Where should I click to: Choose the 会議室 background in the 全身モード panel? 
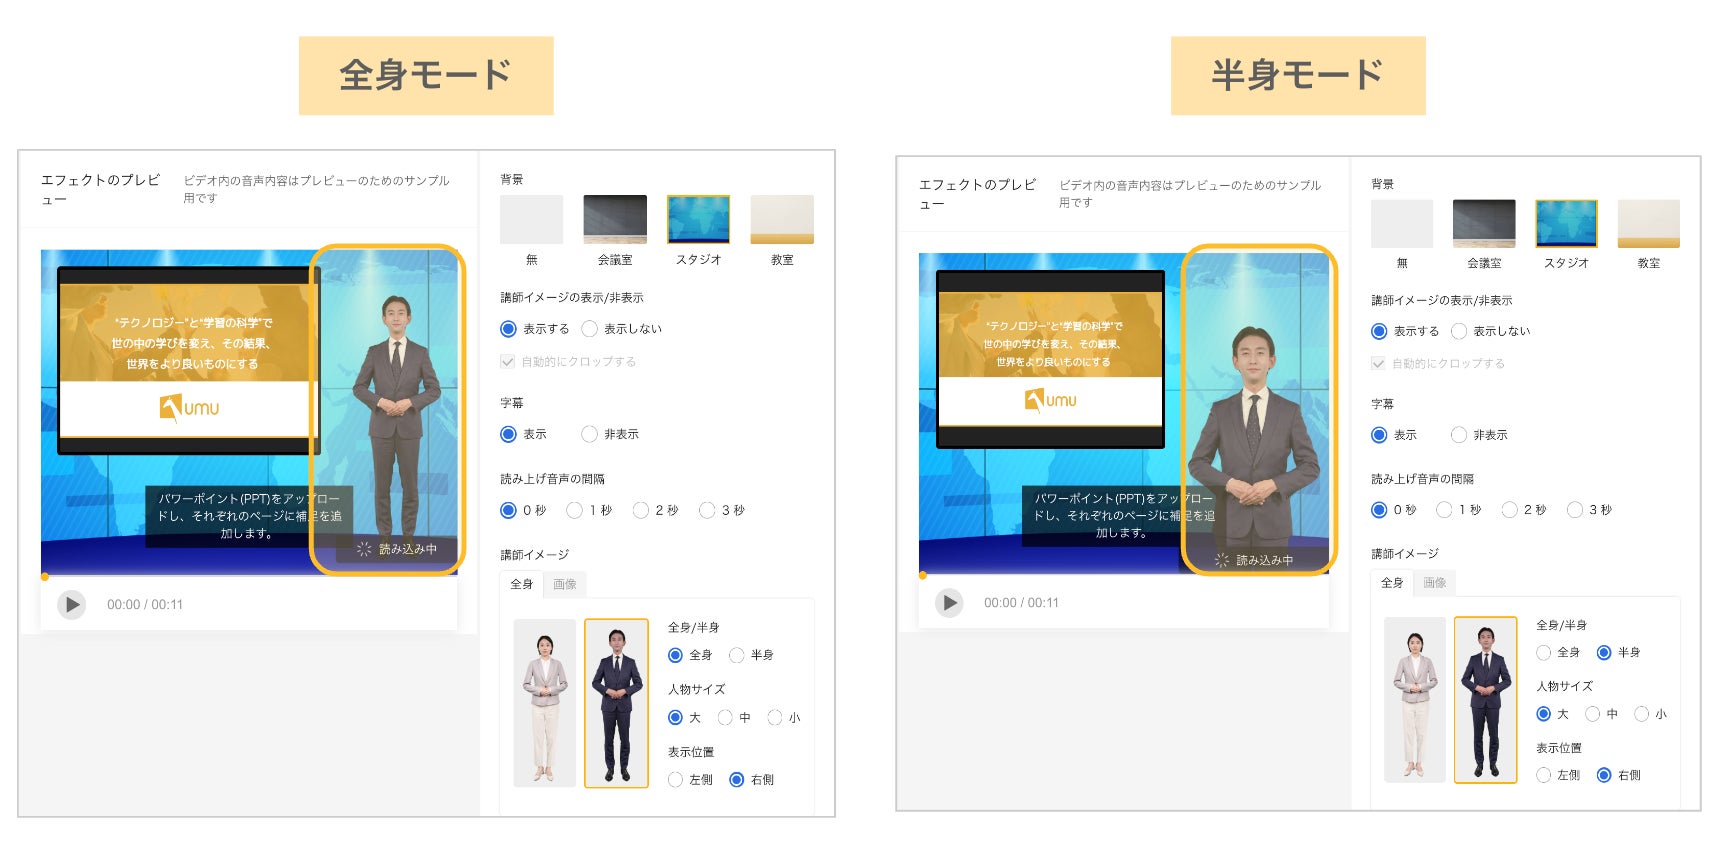point(615,219)
